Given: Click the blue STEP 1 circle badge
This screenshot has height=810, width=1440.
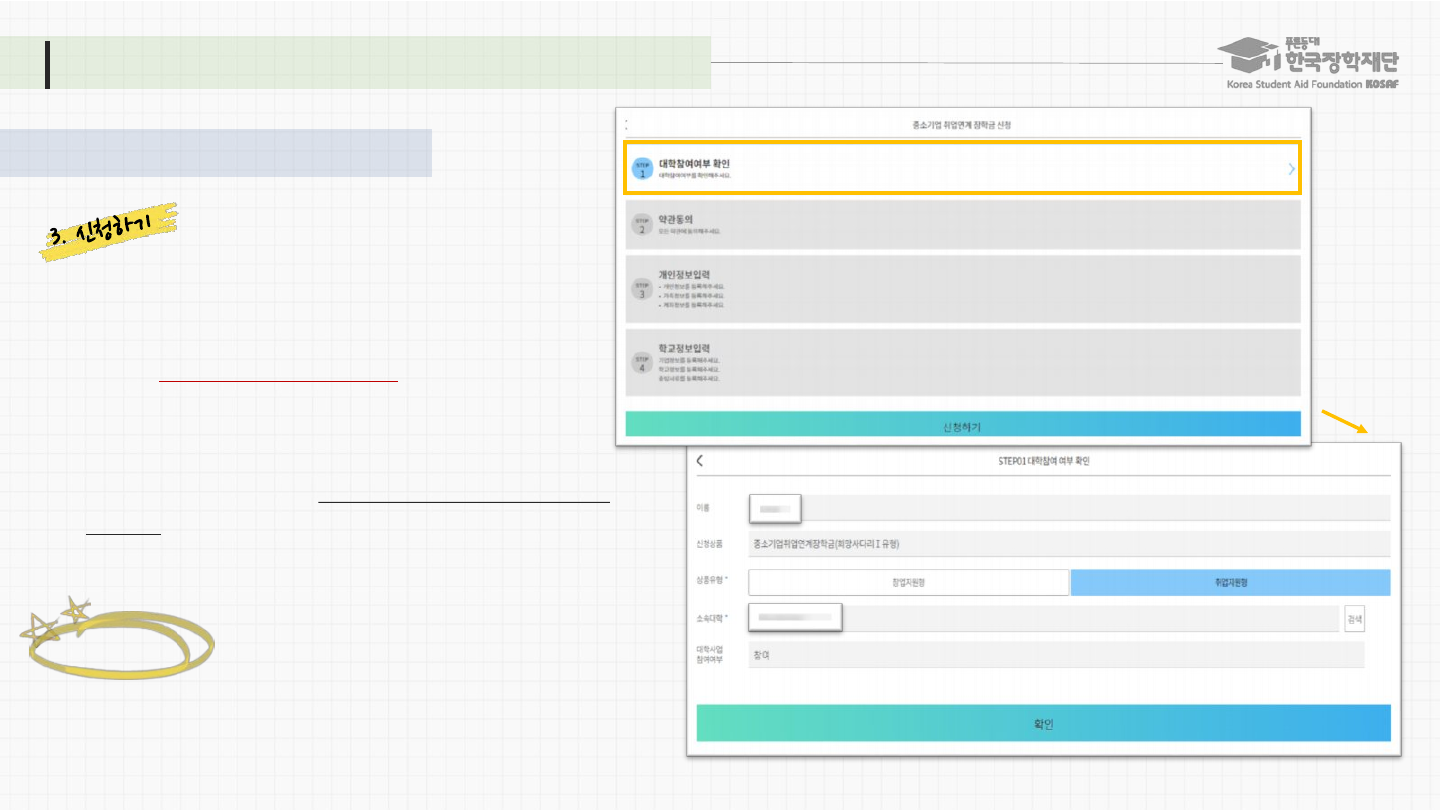Looking at the screenshot, I should click(x=642, y=169).
